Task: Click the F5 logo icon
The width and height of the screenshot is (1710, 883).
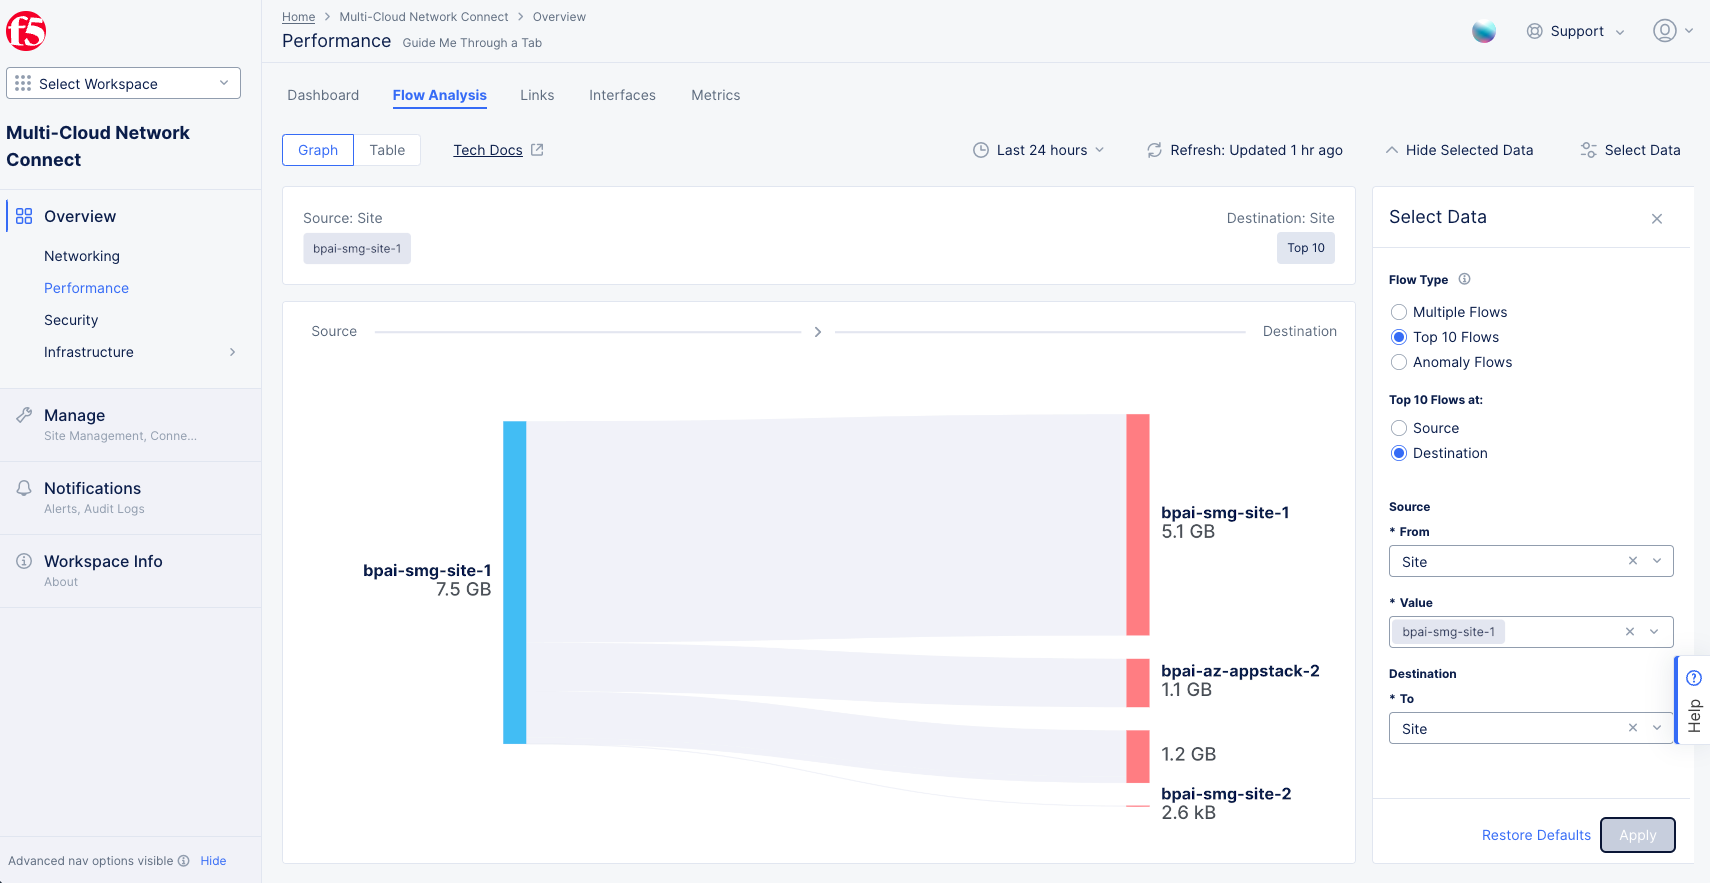Action: (26, 32)
